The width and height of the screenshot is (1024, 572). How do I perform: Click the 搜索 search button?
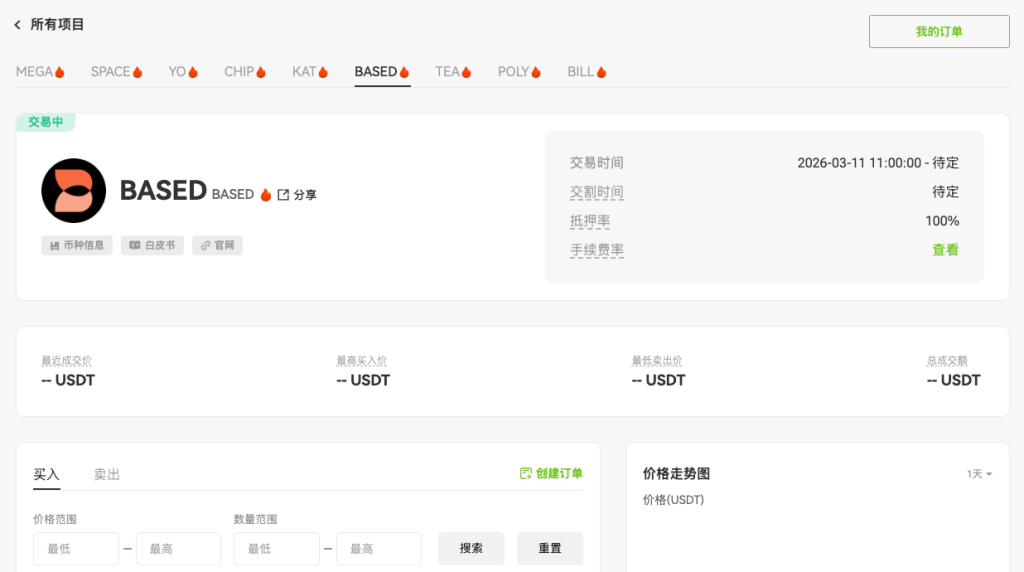coord(471,548)
